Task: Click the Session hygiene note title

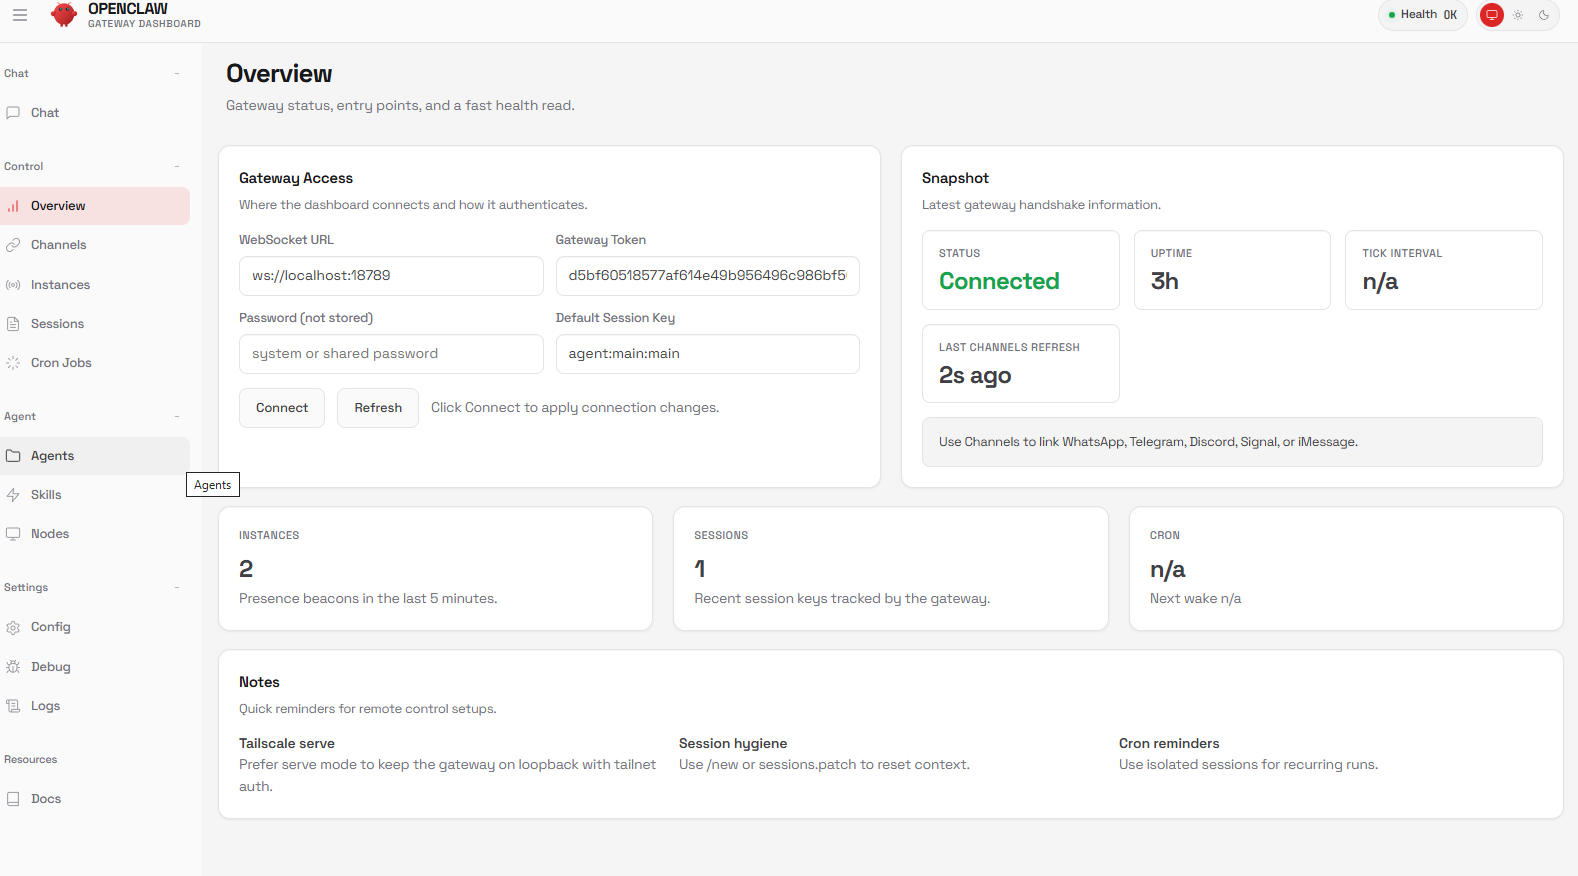Action: pyautogui.click(x=733, y=744)
